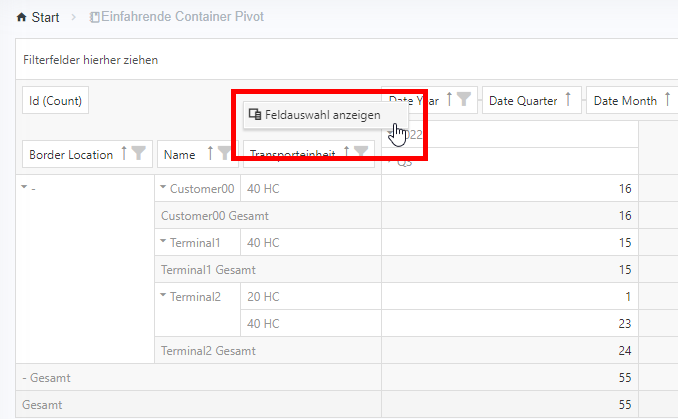The width and height of the screenshot is (678, 419).
Task: Collapse the Terminal2 row group
Action: coord(164,296)
